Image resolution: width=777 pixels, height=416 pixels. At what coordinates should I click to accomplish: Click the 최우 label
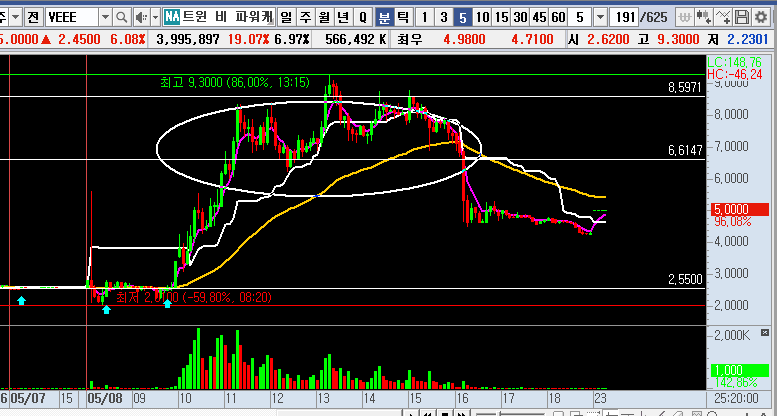[x=409, y=40]
